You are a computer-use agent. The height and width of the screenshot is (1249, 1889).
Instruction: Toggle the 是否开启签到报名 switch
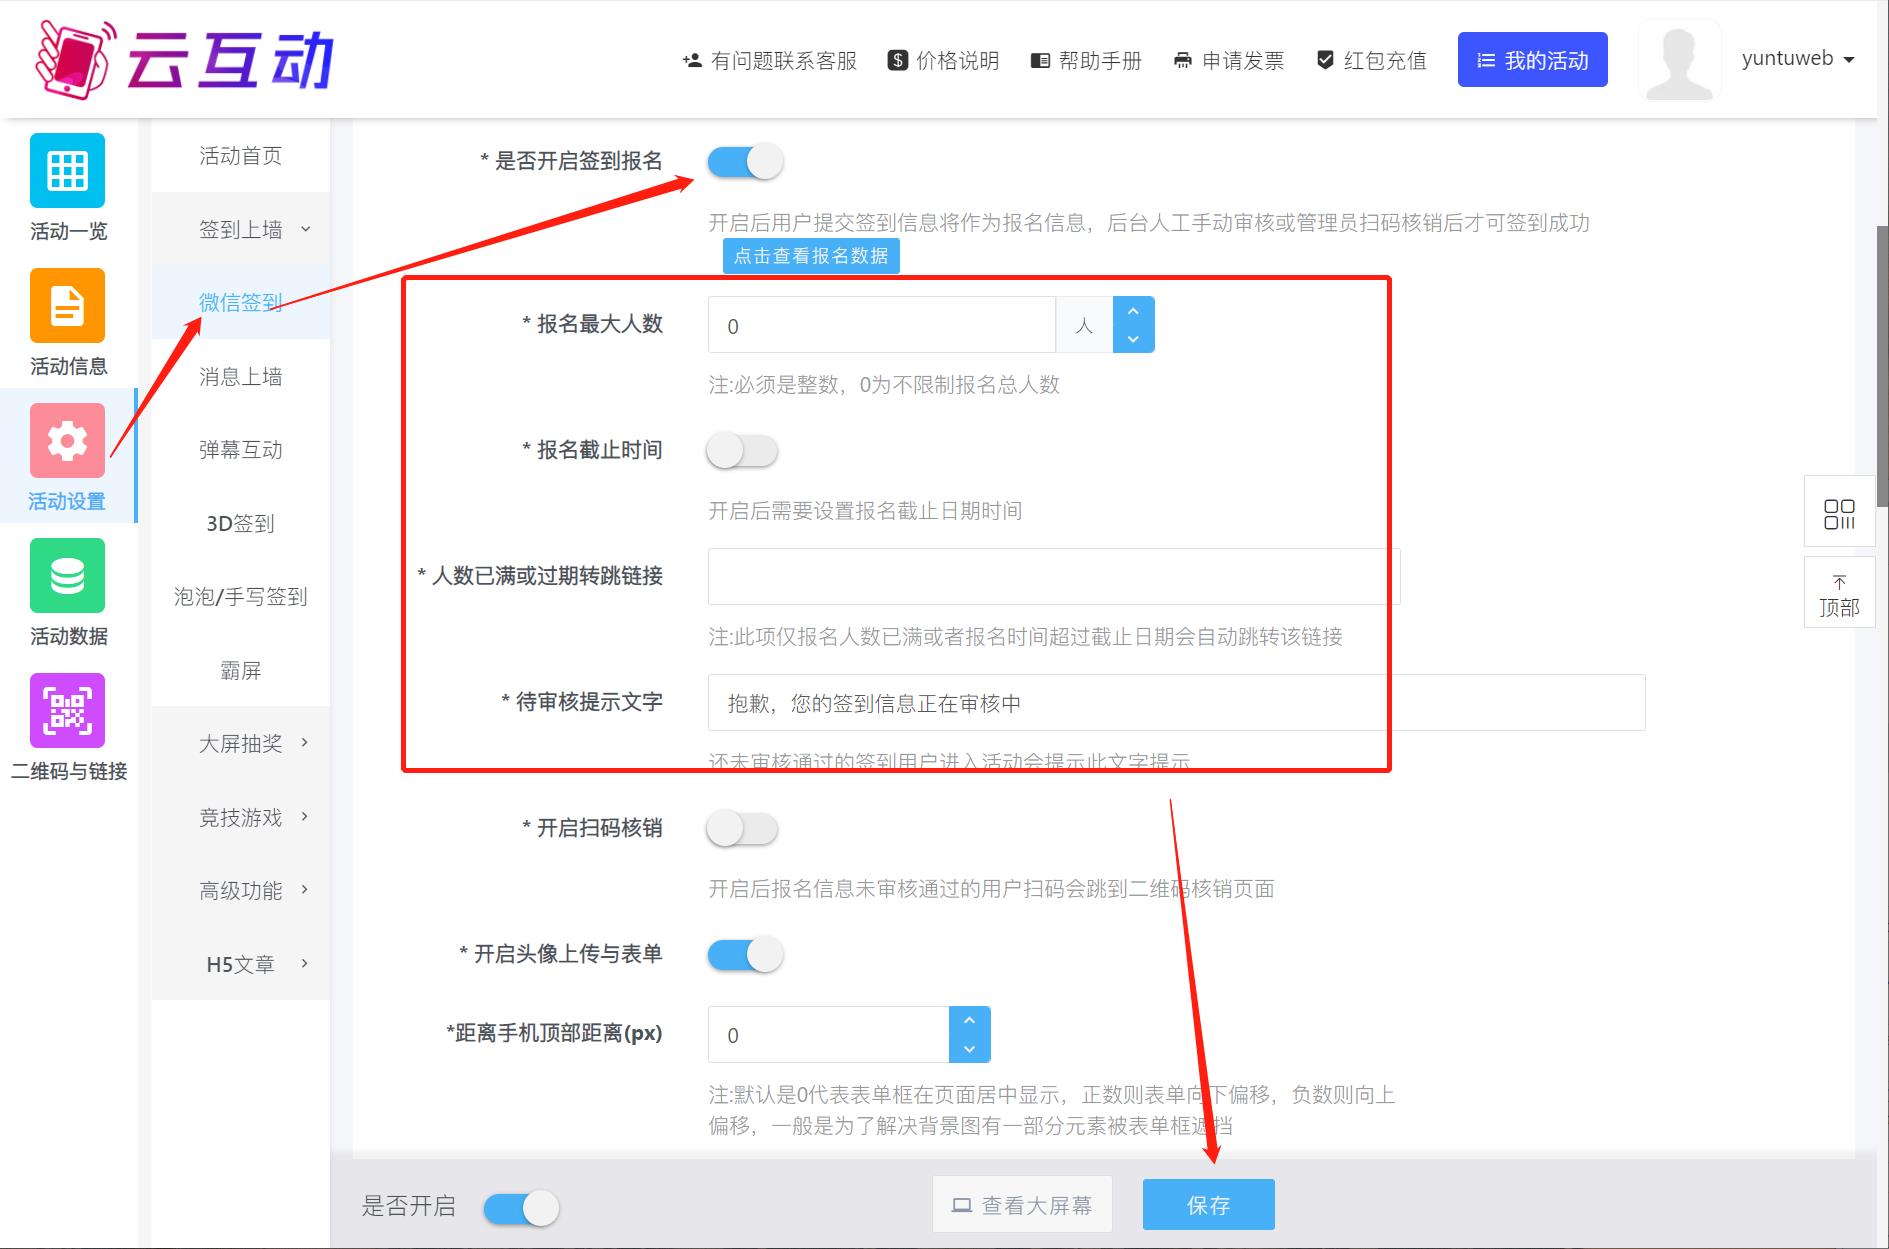(x=745, y=162)
